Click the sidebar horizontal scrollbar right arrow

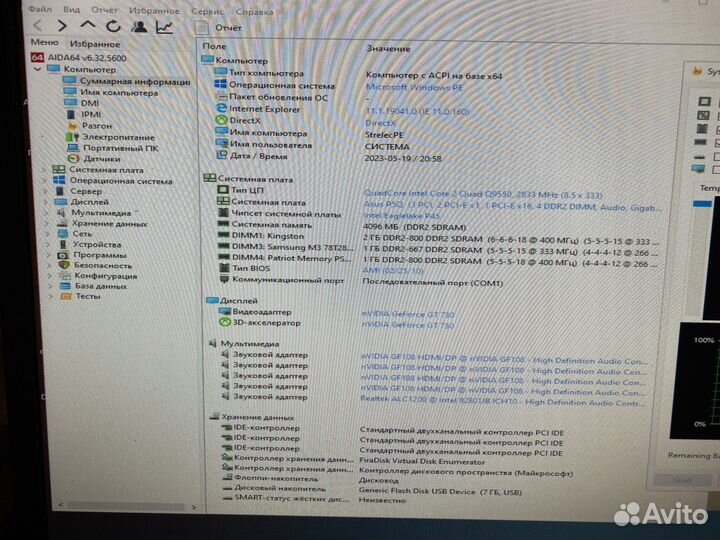[193, 507]
